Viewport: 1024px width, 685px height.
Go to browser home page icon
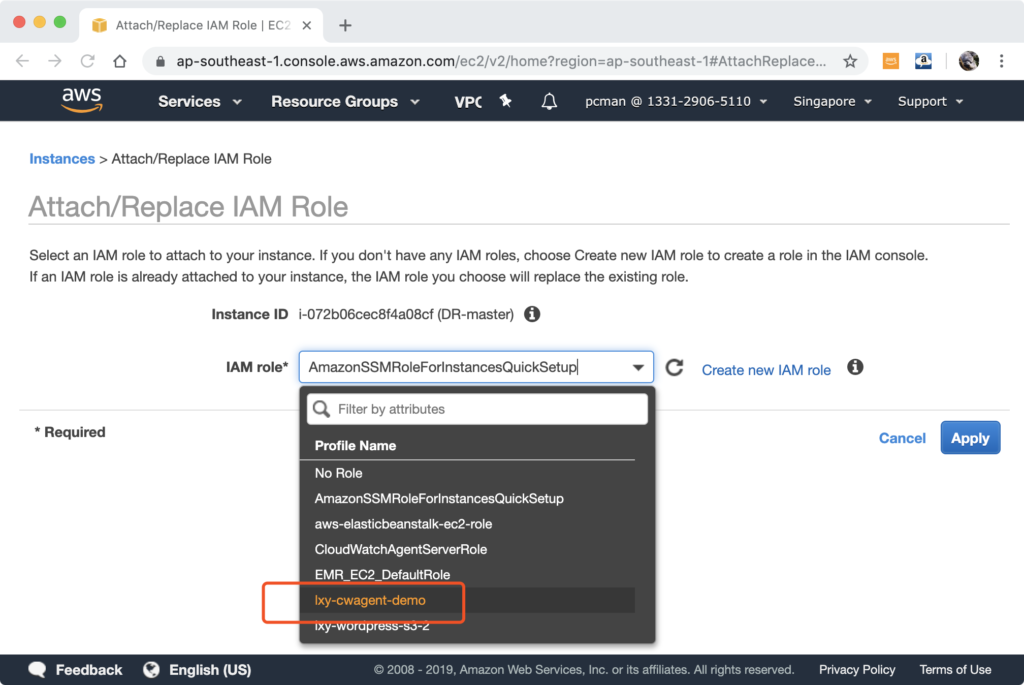(120, 61)
